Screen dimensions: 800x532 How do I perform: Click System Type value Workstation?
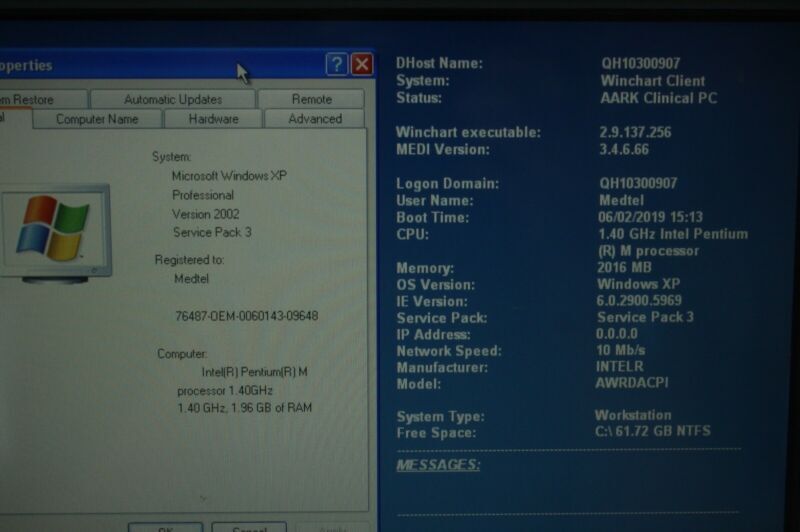point(633,415)
